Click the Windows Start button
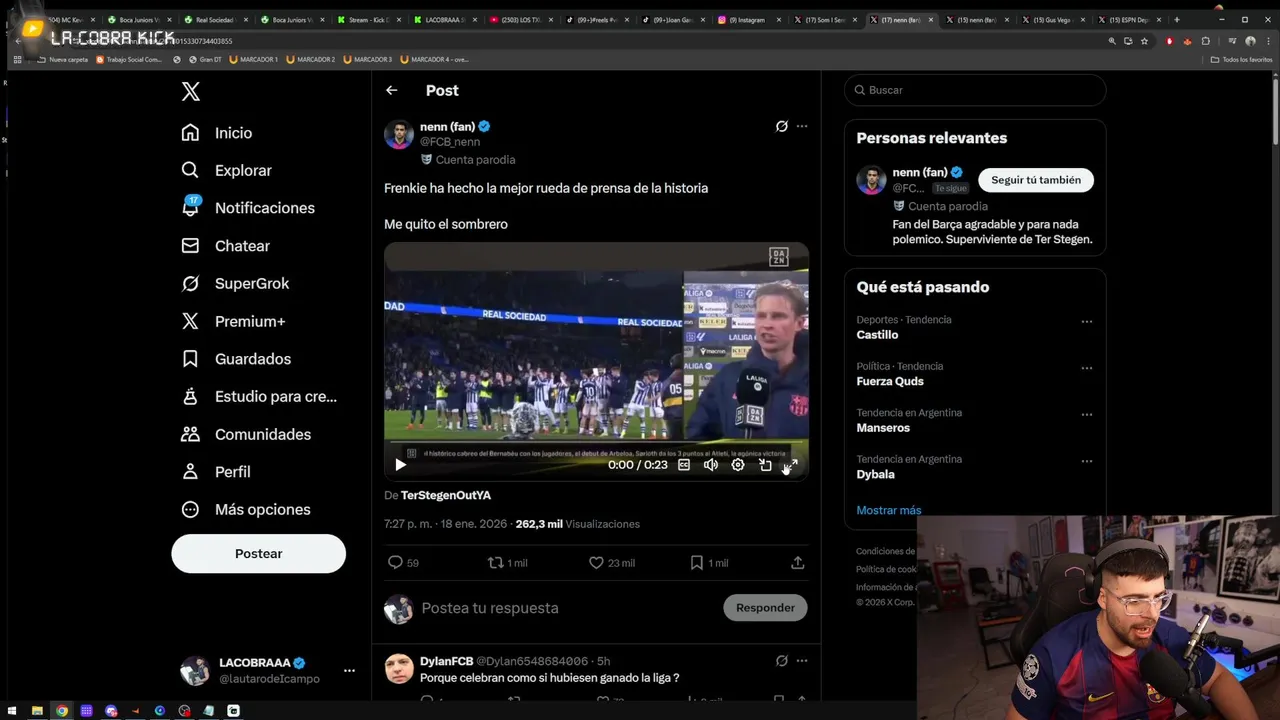The image size is (1280, 720). coord(13,711)
